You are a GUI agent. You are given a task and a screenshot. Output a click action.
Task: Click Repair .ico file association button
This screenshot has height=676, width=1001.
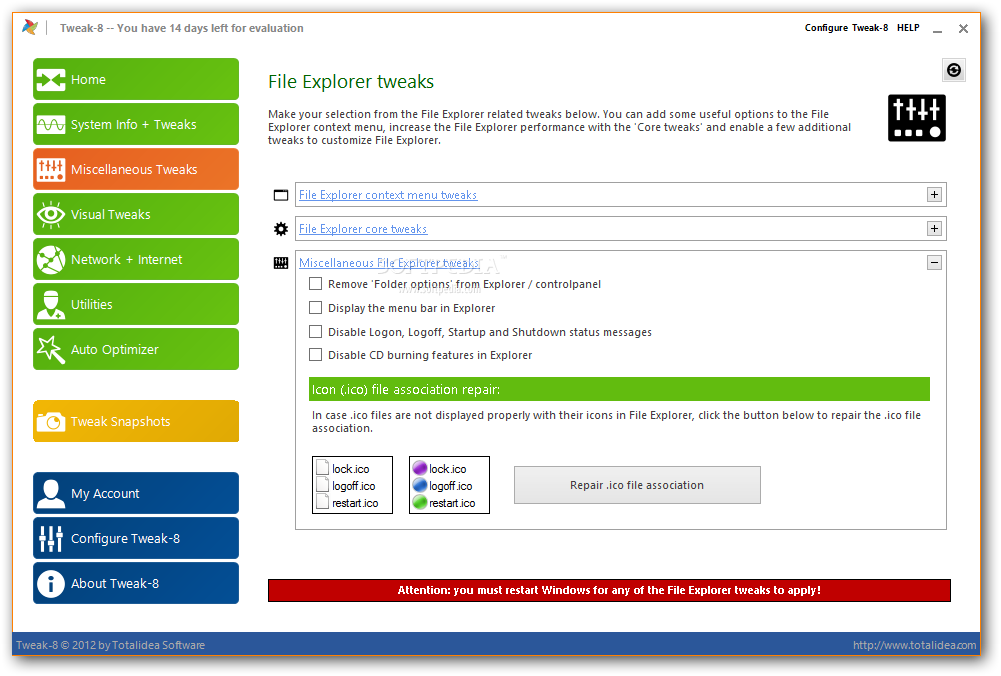pos(637,485)
